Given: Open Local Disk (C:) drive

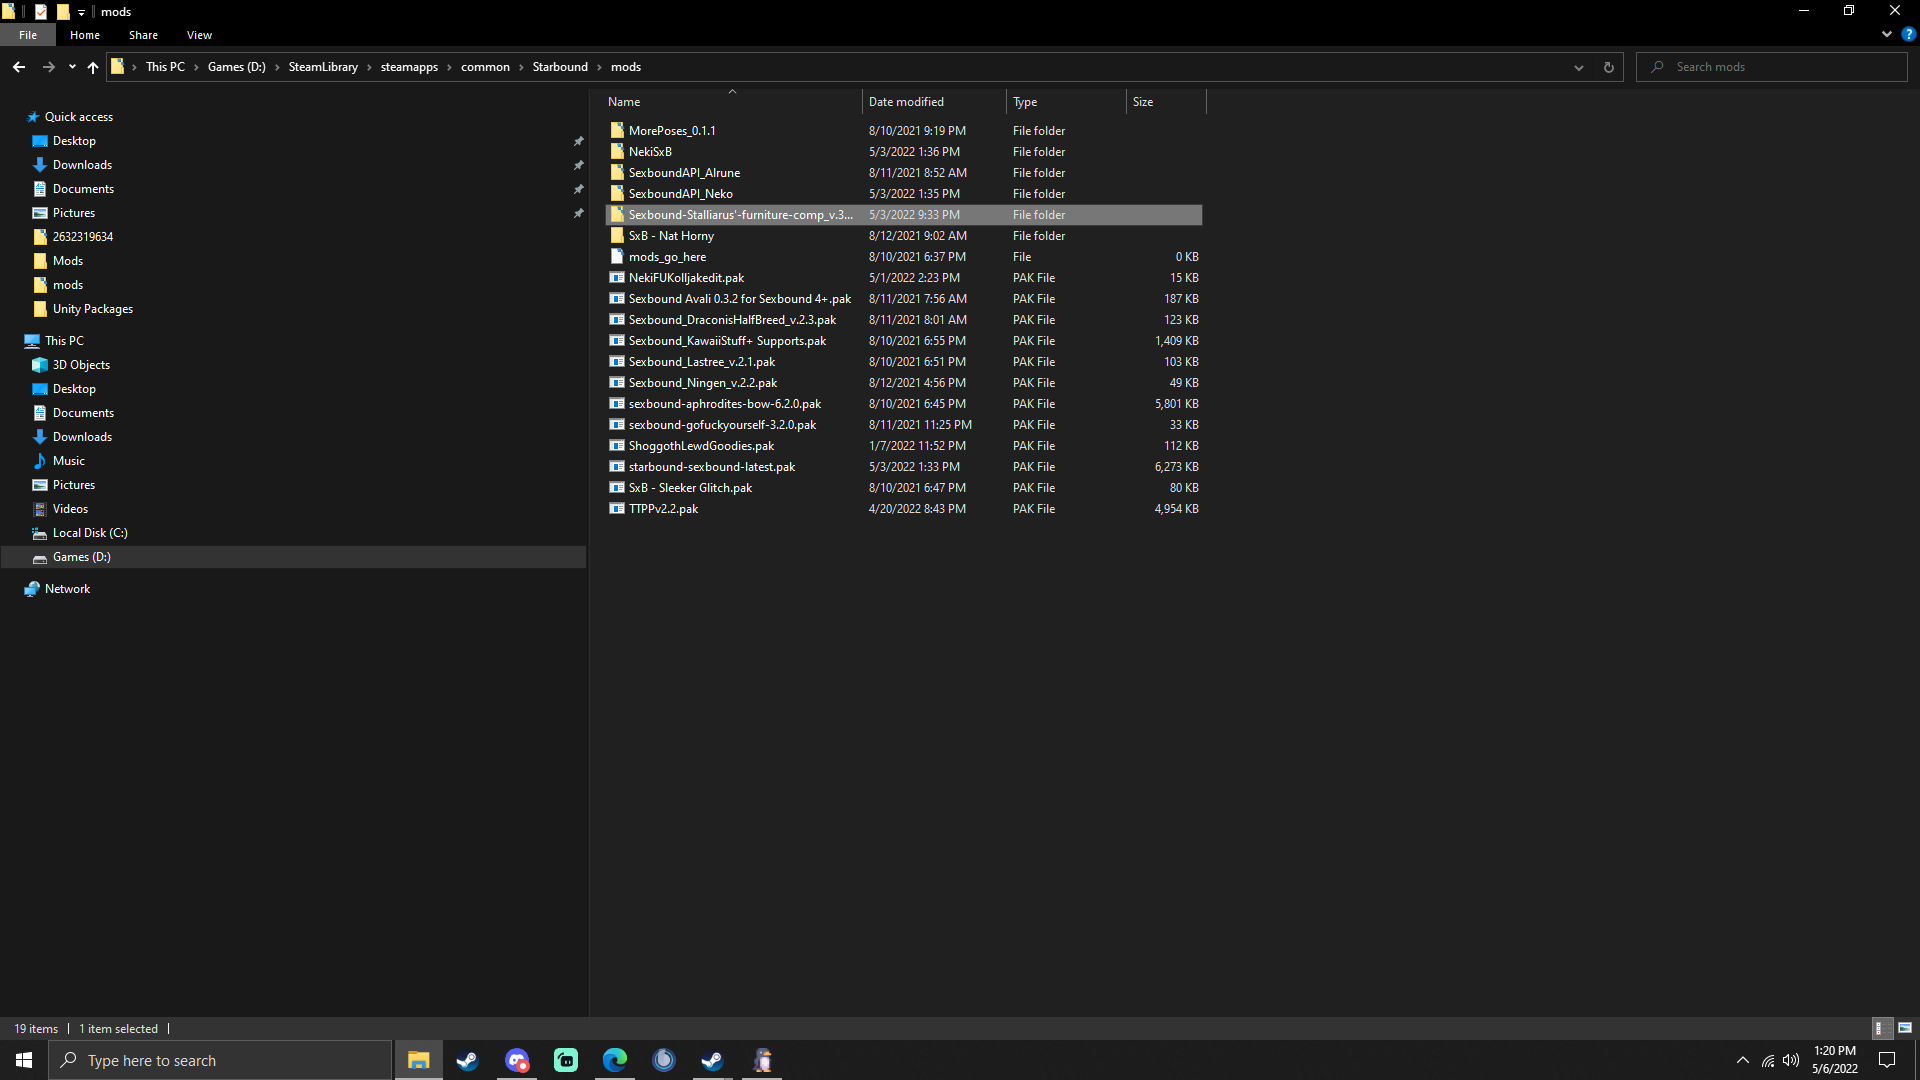Looking at the screenshot, I should pos(90,533).
